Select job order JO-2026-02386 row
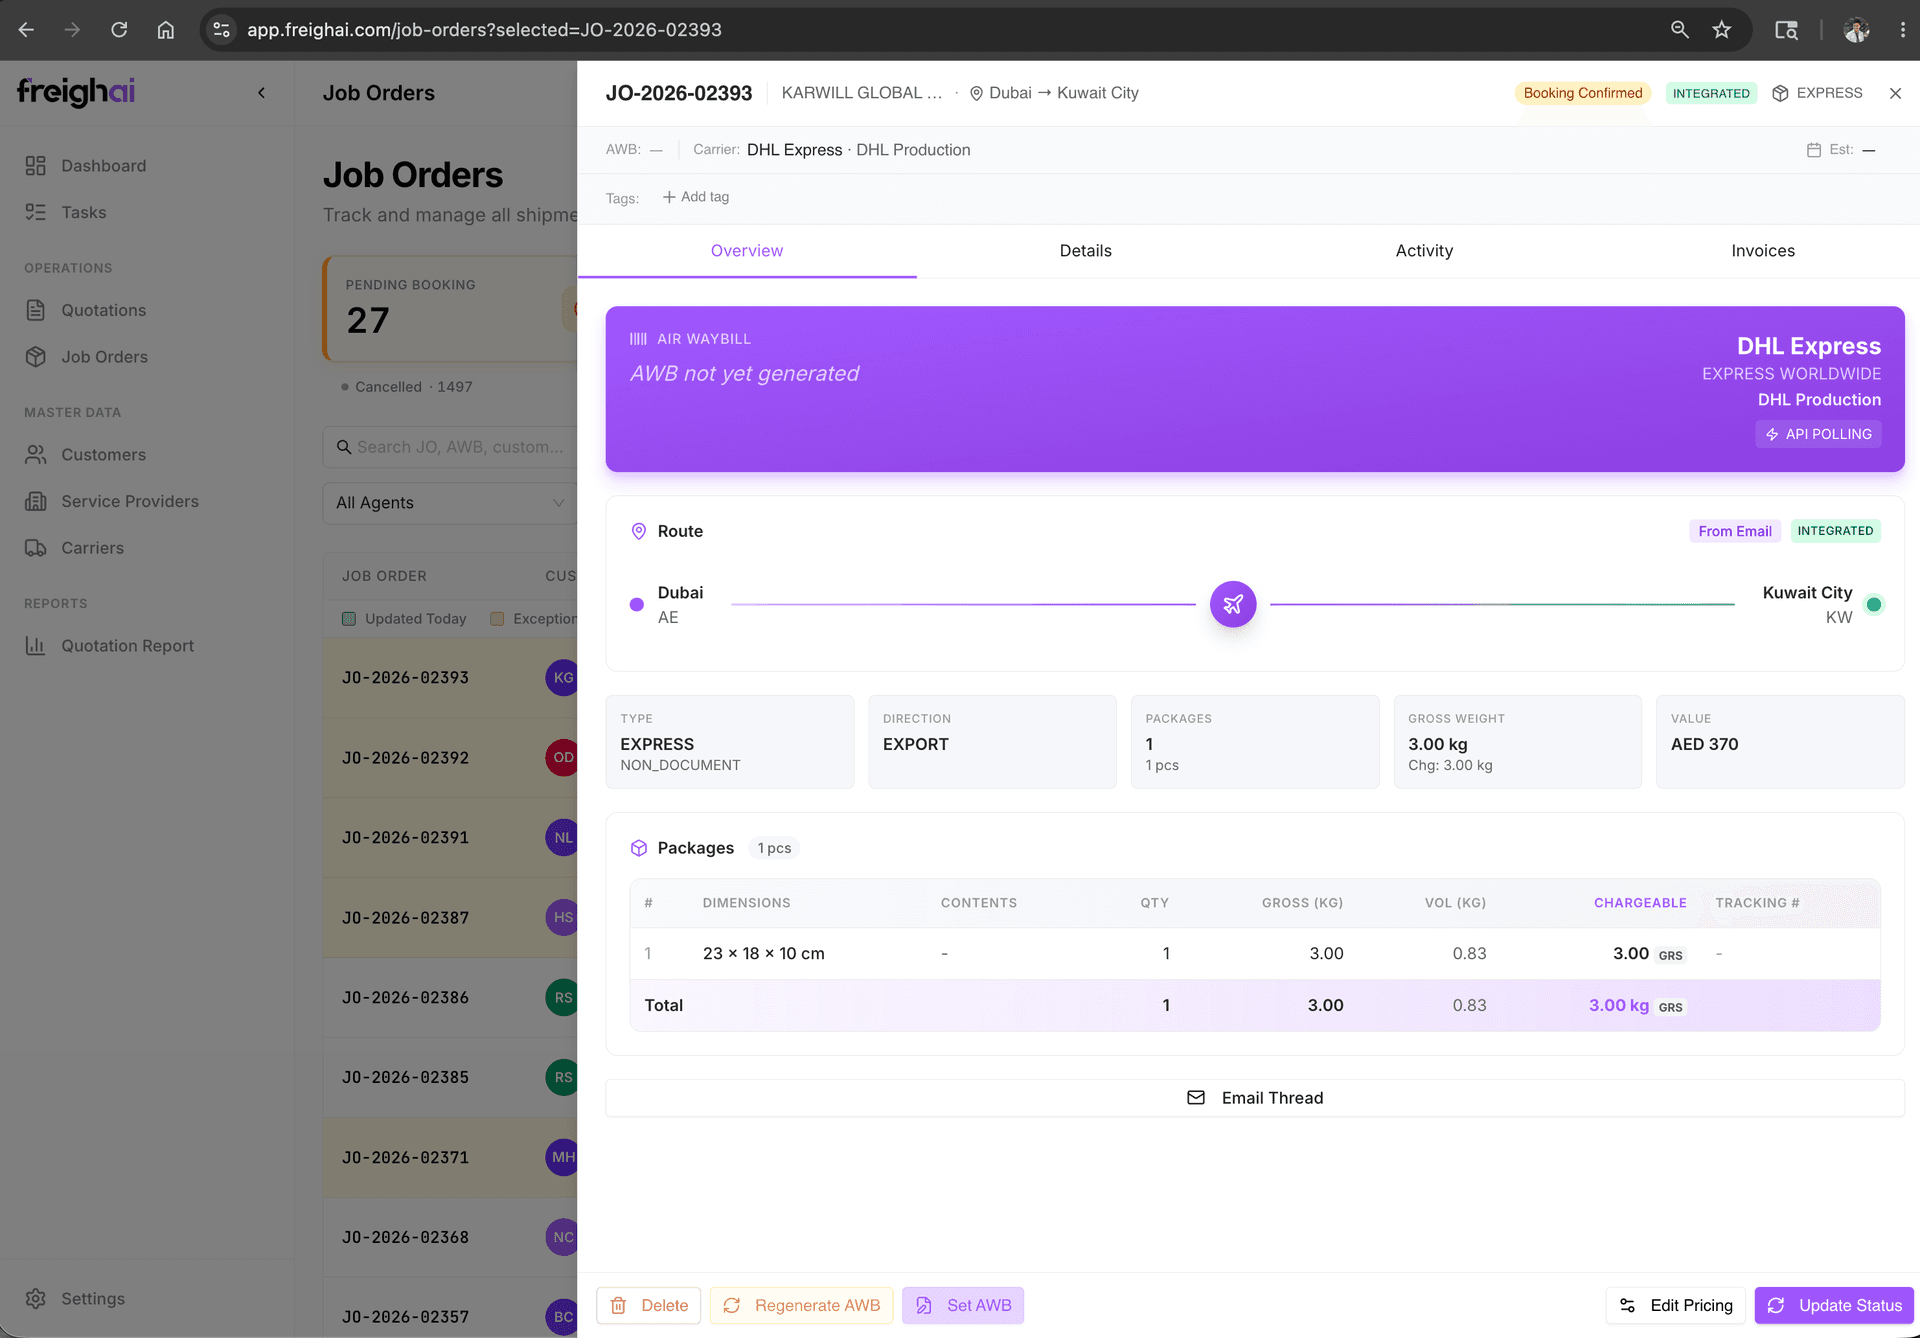Image resolution: width=1920 pixels, height=1338 pixels. point(450,998)
